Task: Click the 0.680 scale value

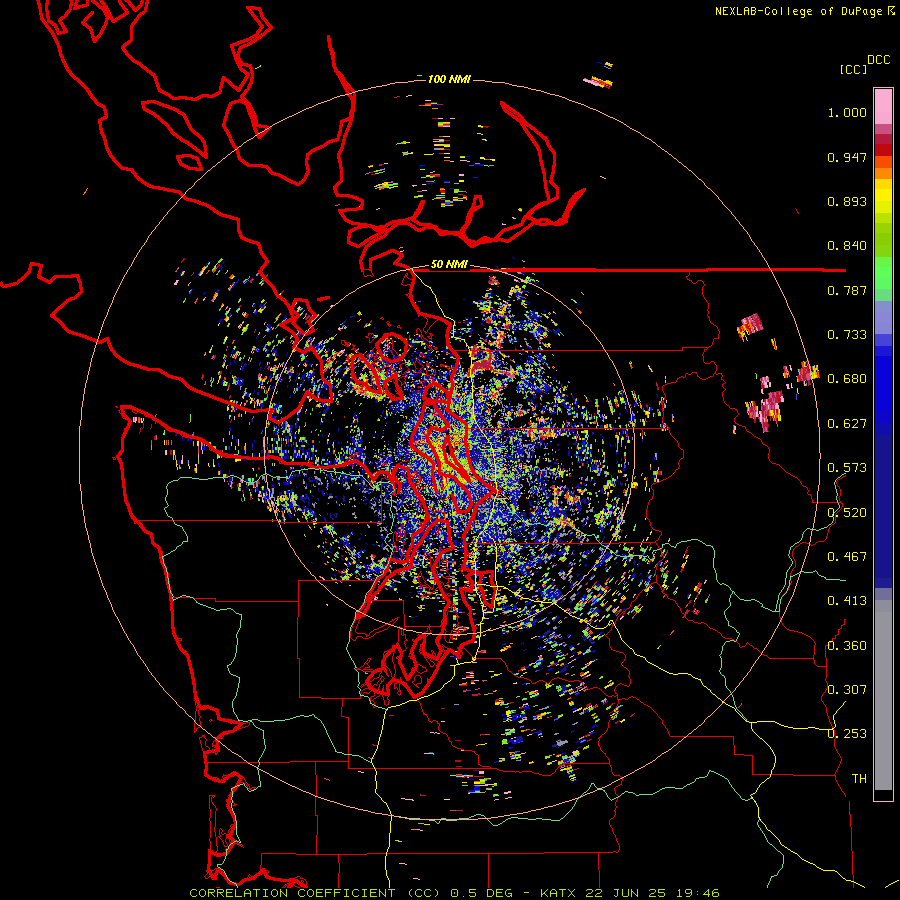Action: (x=847, y=379)
